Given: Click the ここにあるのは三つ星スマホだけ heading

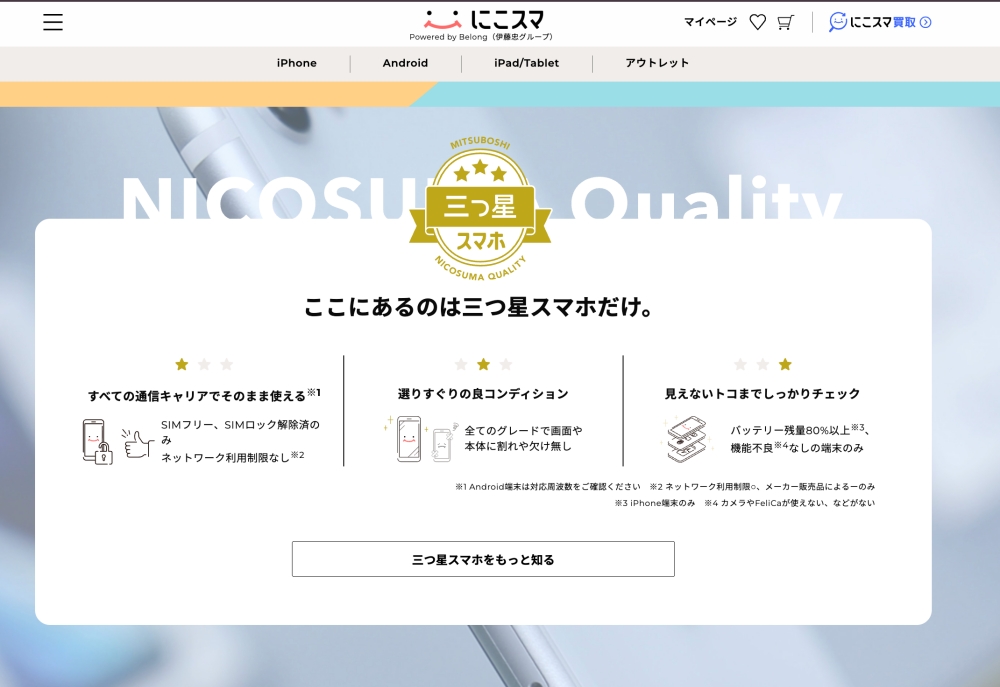Looking at the screenshot, I should tap(480, 307).
